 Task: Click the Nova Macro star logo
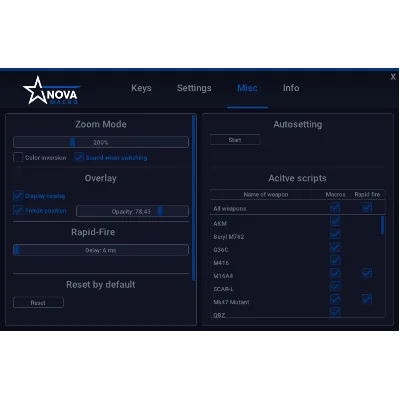51,91
